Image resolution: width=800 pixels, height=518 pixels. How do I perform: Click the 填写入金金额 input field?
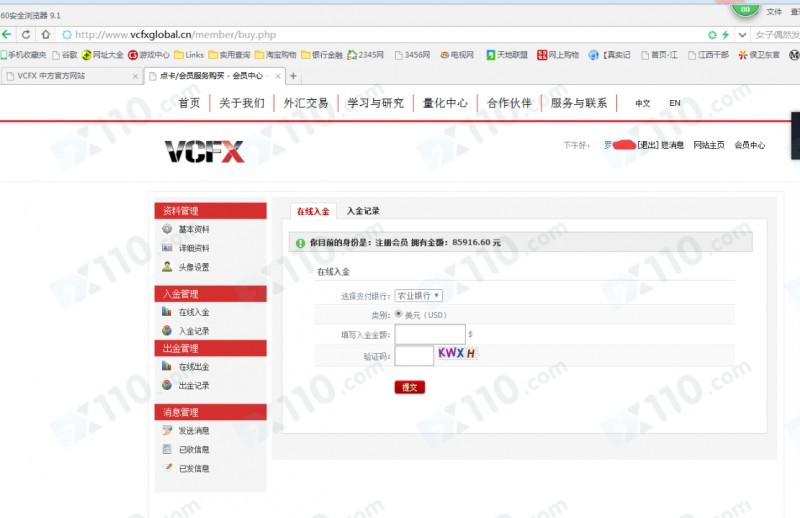pyautogui.click(x=430, y=334)
